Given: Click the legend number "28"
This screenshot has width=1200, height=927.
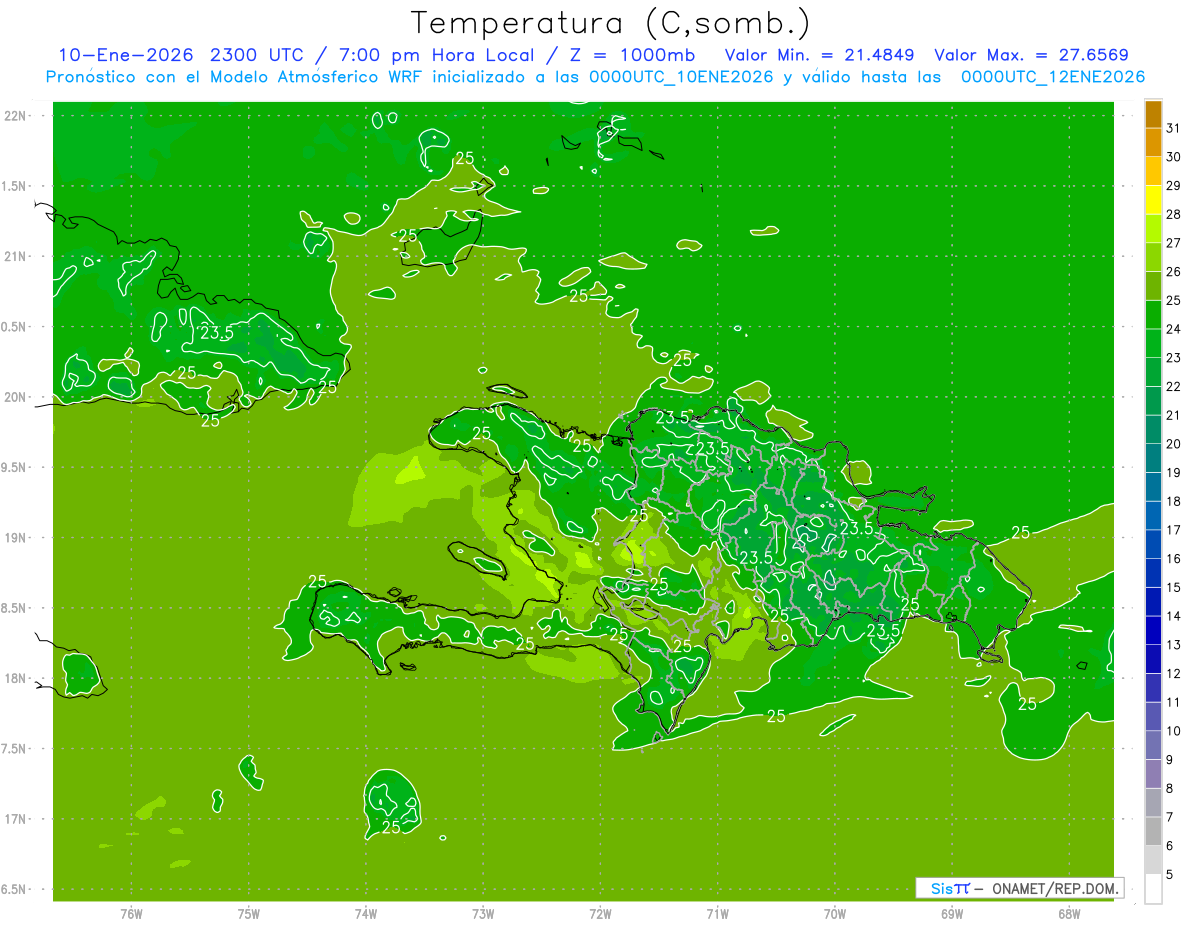Looking at the screenshot, I should [1174, 214].
